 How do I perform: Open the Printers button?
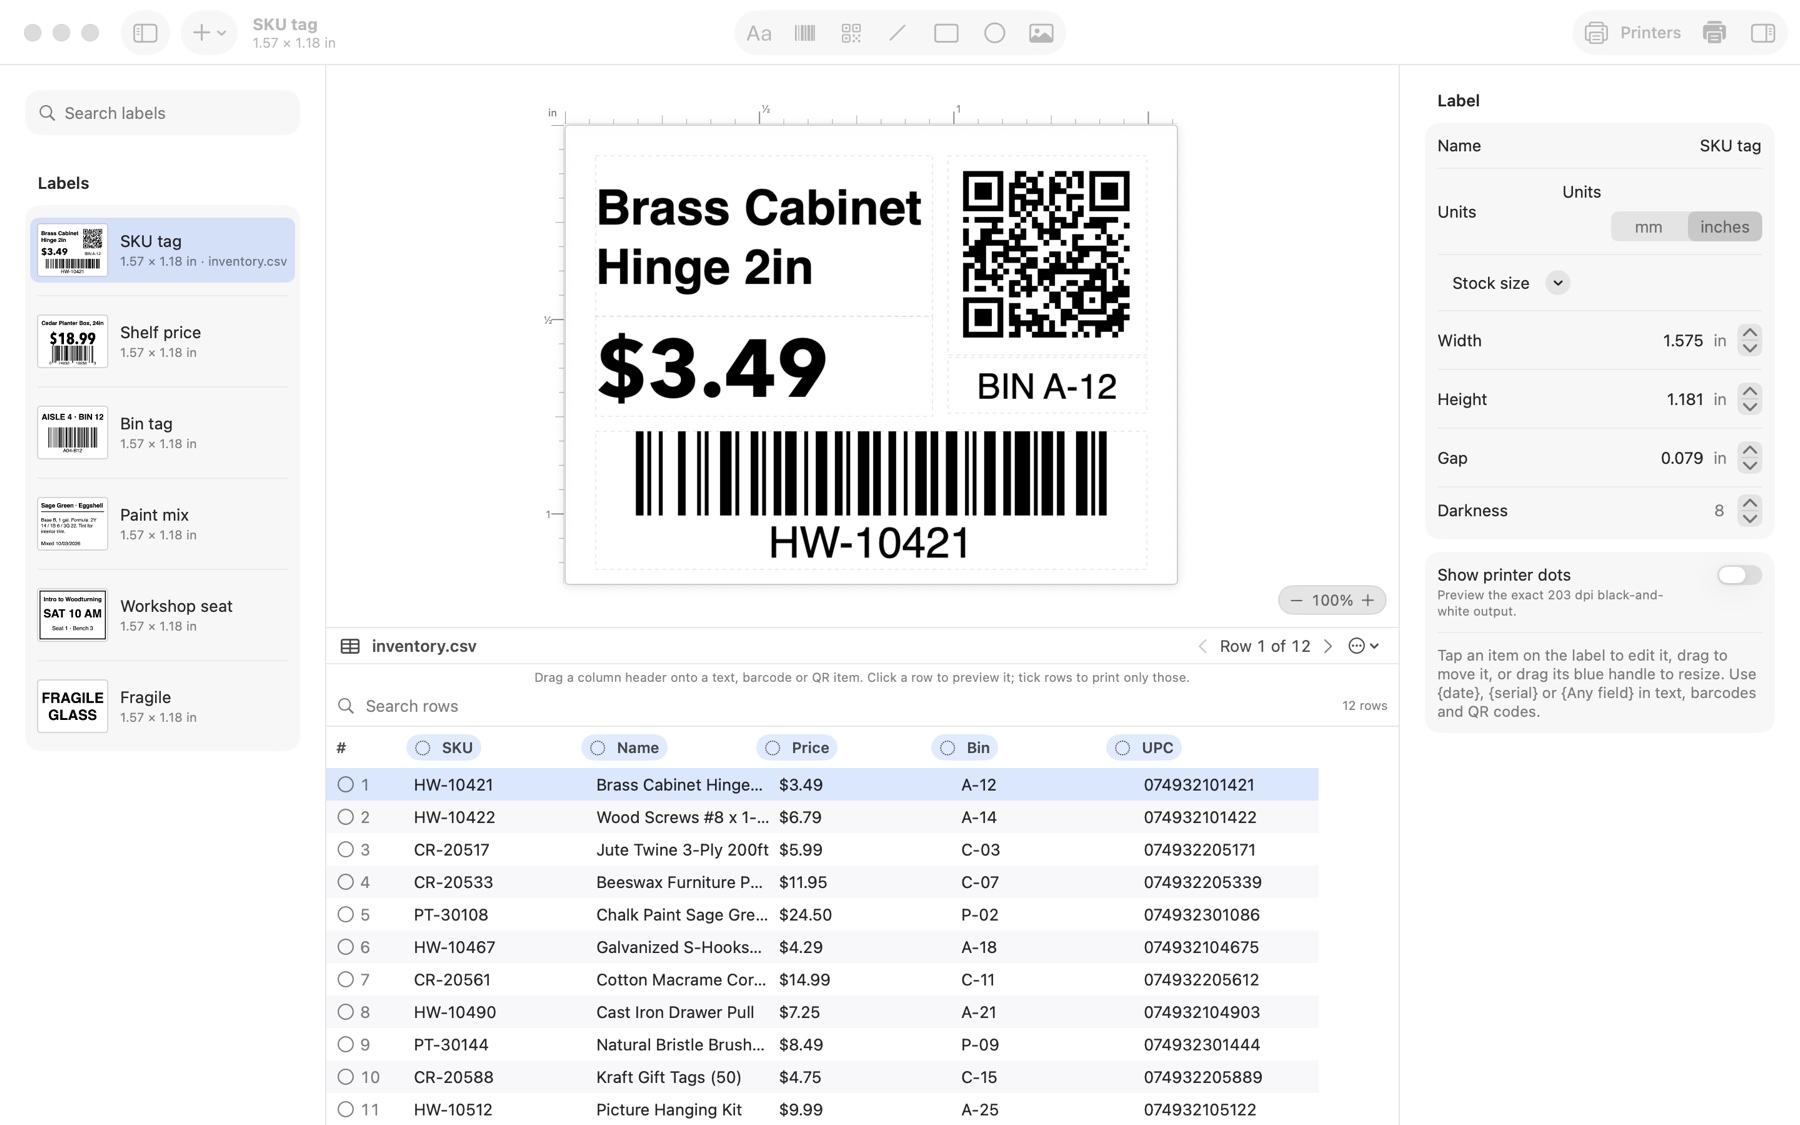point(1633,33)
